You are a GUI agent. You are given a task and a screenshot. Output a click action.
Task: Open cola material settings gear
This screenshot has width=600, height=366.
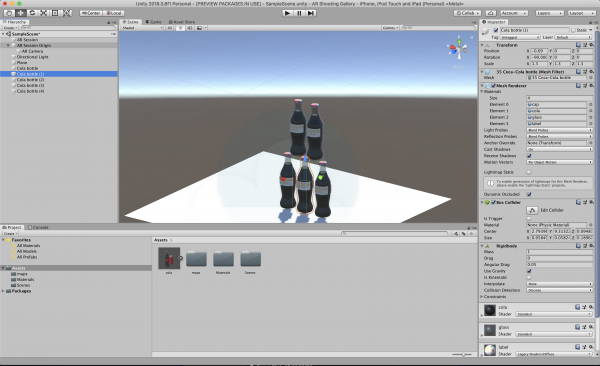pos(591,307)
